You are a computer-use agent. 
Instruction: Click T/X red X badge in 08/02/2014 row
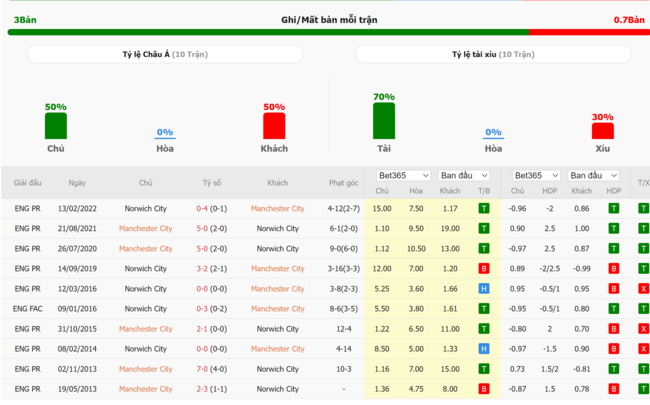(644, 349)
